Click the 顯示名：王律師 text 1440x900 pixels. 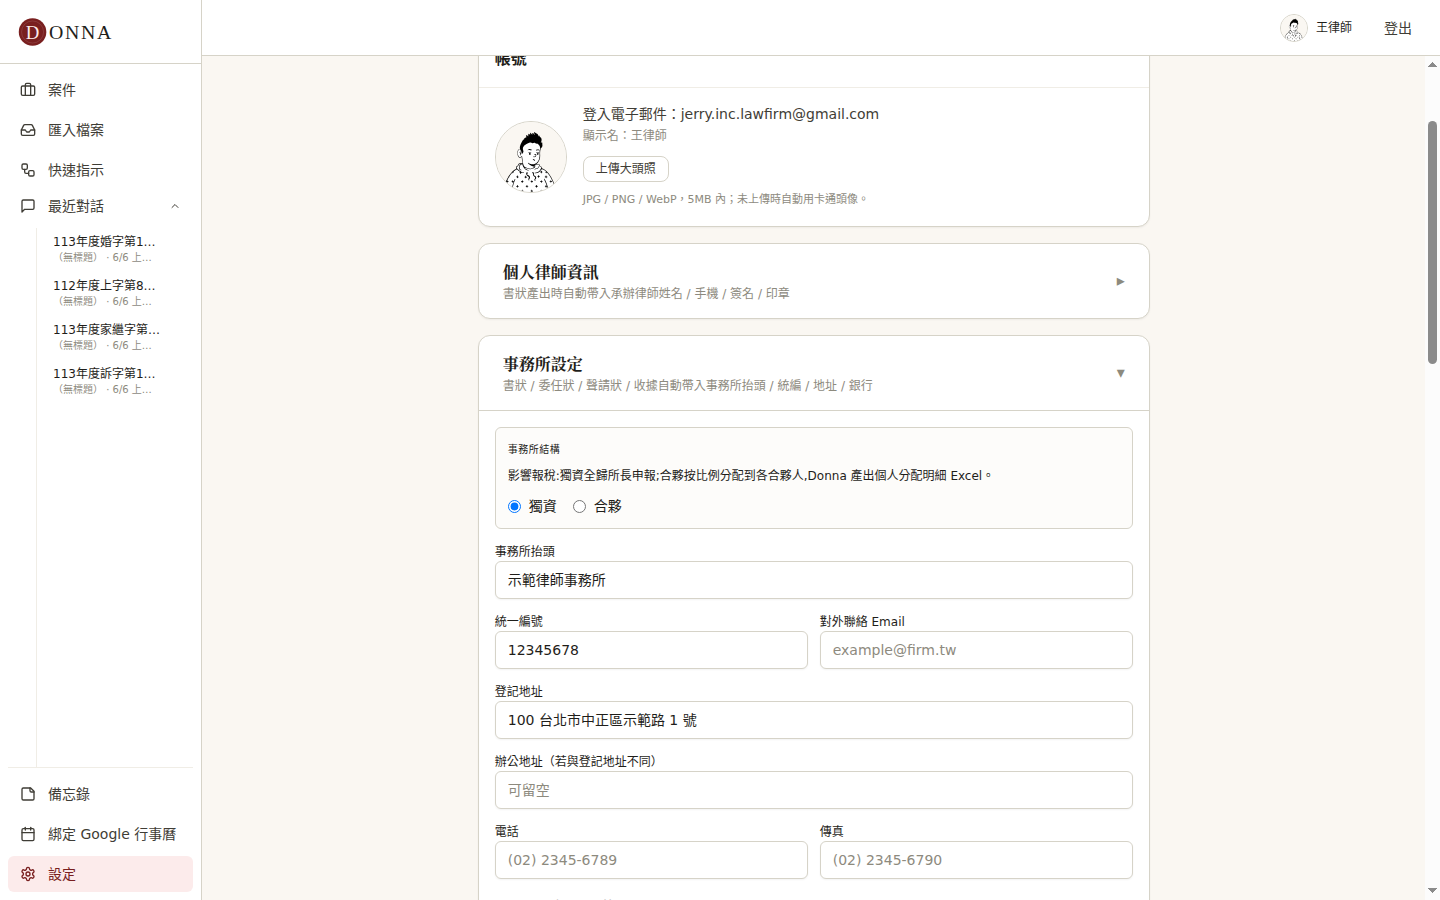pos(625,135)
